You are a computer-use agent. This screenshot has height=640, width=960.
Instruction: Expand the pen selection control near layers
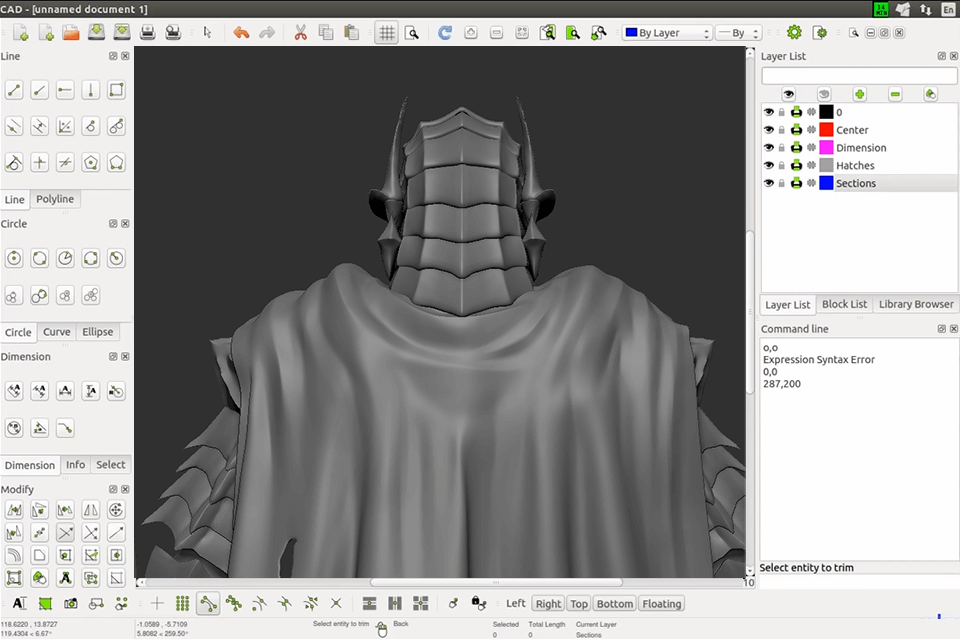pyautogui.click(x=931, y=94)
